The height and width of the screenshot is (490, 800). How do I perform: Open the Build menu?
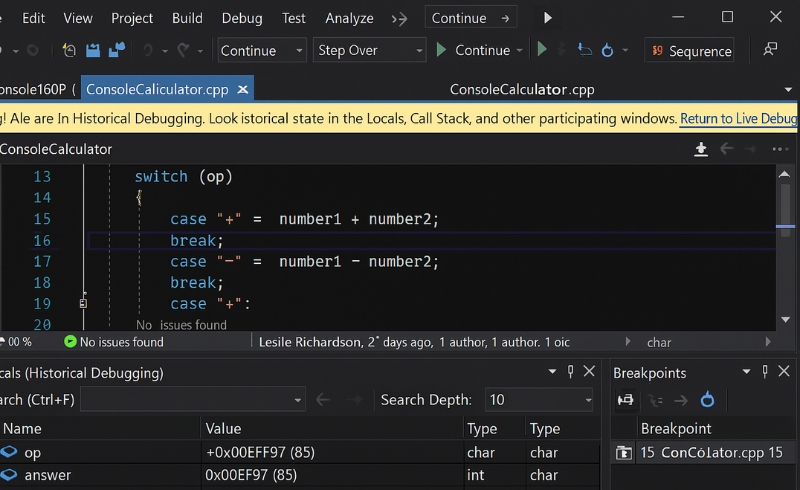coord(187,18)
